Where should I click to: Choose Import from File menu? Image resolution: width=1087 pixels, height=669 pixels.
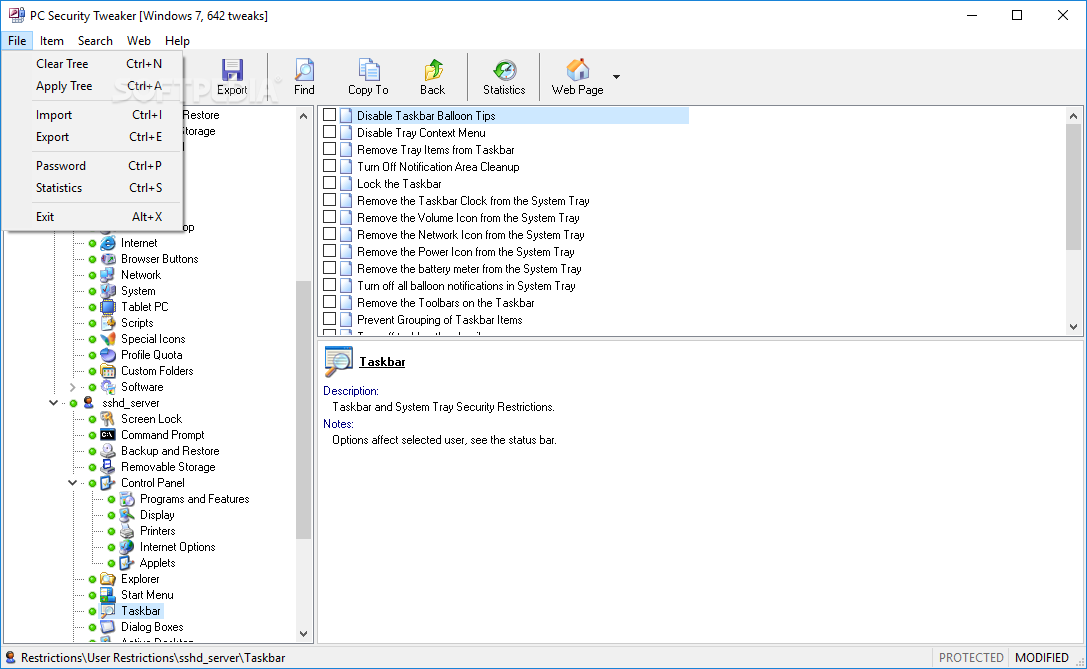(x=92, y=115)
